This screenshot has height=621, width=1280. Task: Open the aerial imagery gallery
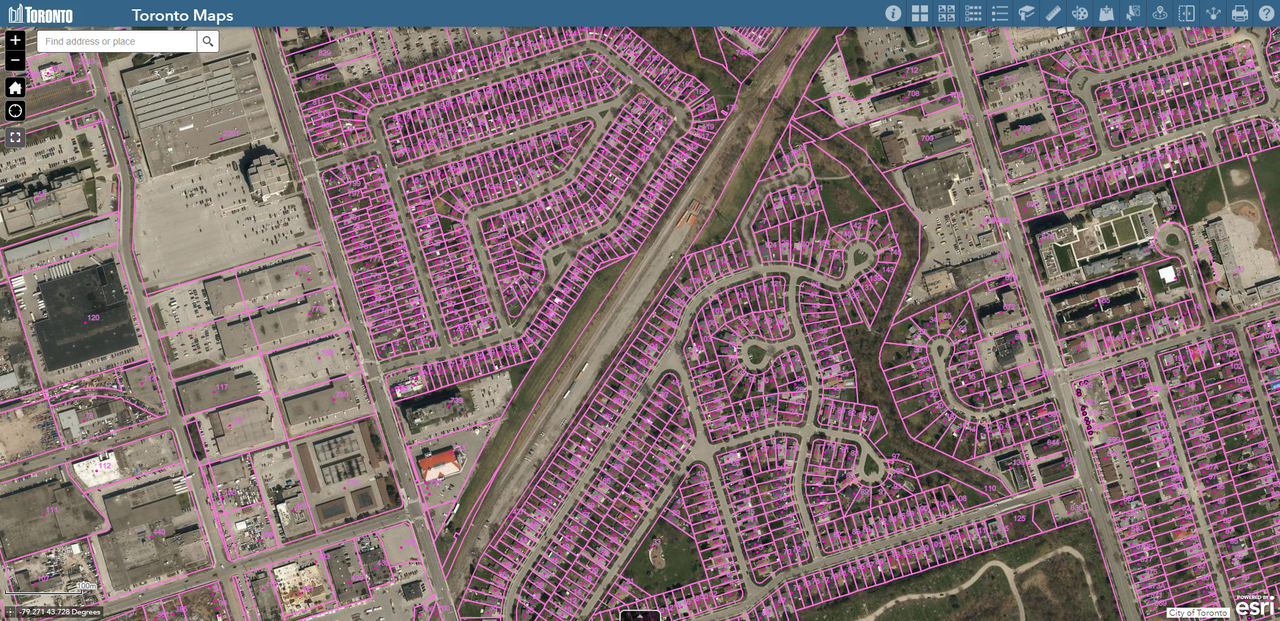(x=946, y=13)
